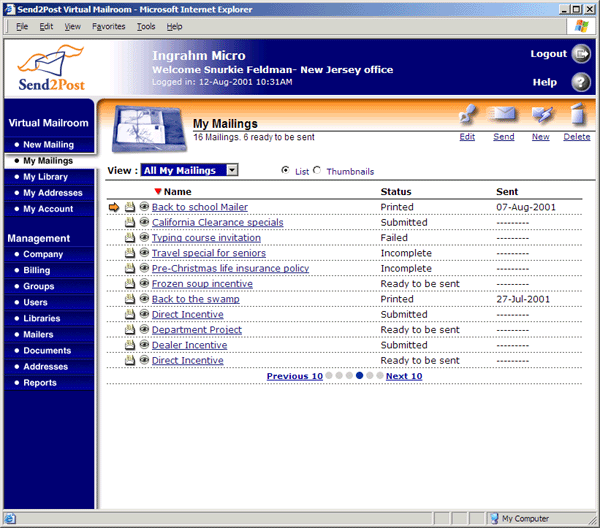Go to My Library in sidebar

[x=49, y=177]
